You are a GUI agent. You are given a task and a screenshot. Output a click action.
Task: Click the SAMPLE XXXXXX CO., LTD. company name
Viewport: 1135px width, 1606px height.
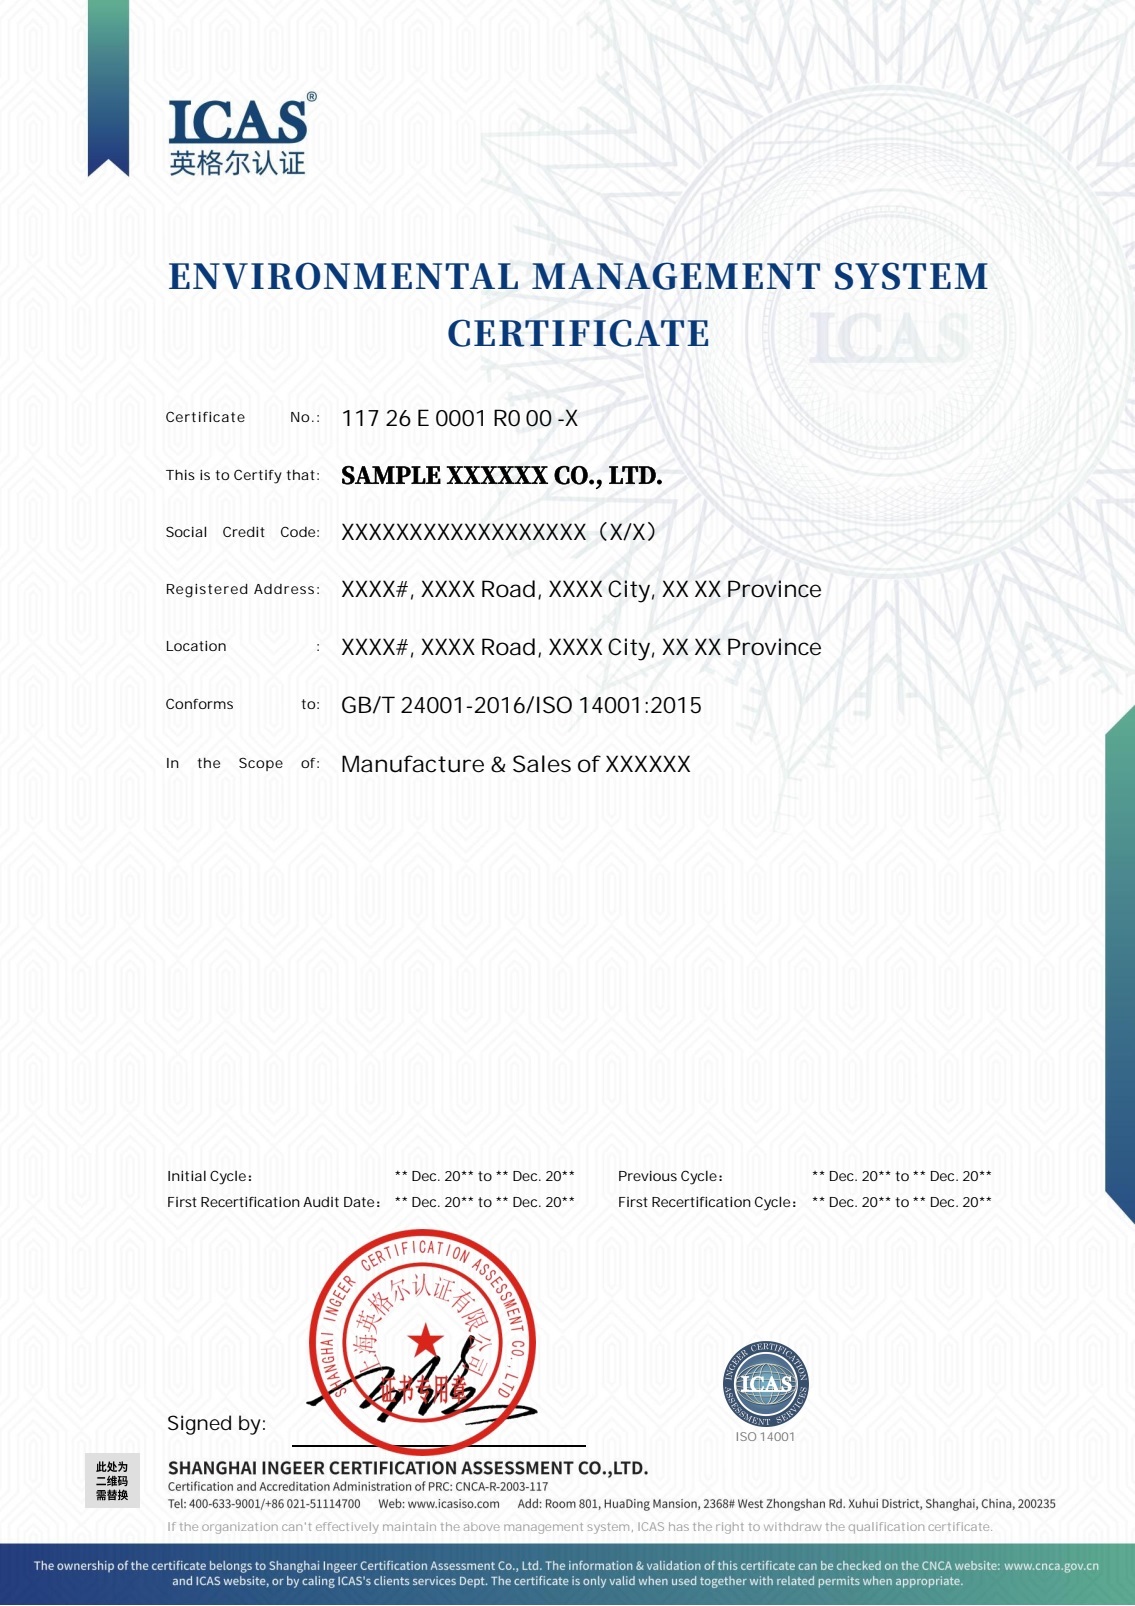coord(502,476)
